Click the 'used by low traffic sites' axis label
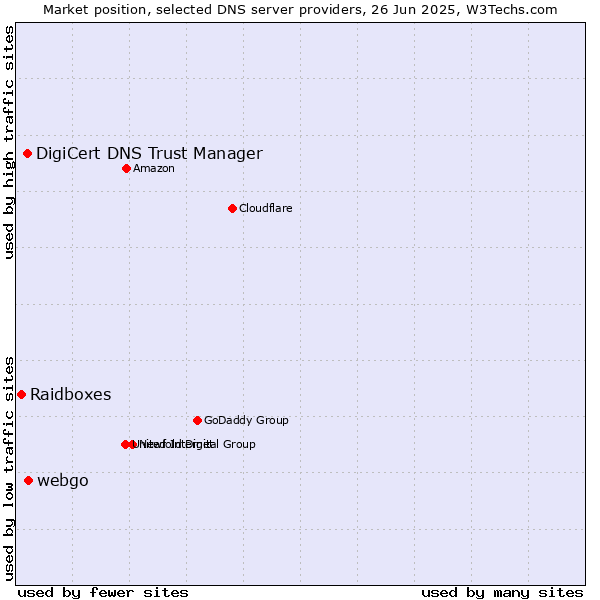The width and height of the screenshot is (600, 600). (x=9, y=469)
